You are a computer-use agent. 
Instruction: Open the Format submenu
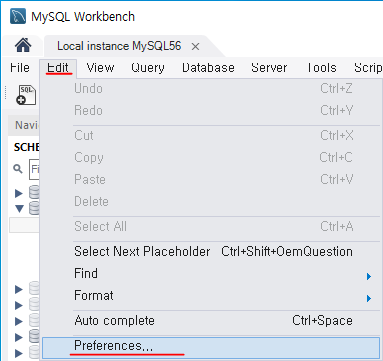click(x=211, y=296)
